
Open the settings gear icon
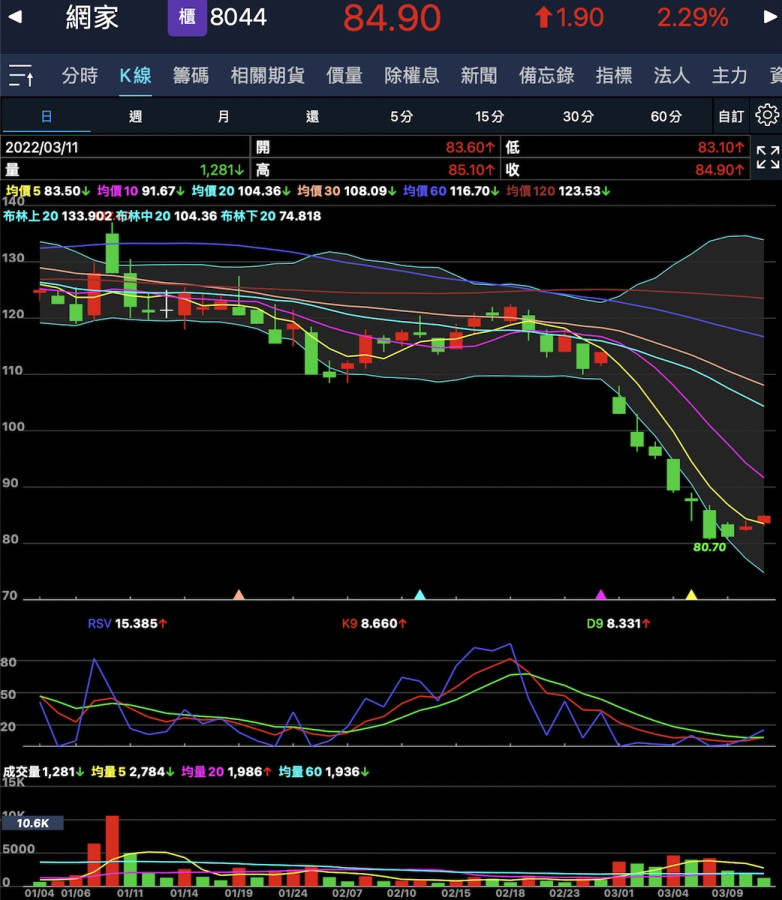(767, 116)
